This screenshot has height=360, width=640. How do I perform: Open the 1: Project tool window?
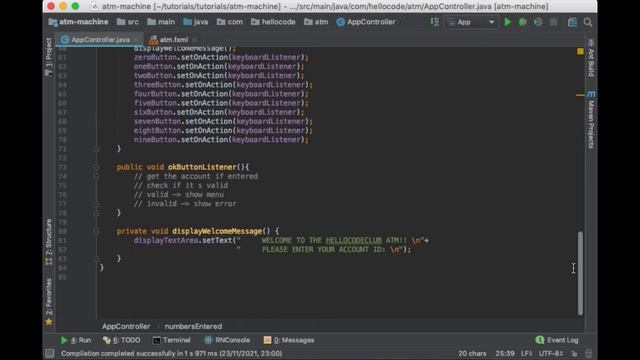coord(49,57)
